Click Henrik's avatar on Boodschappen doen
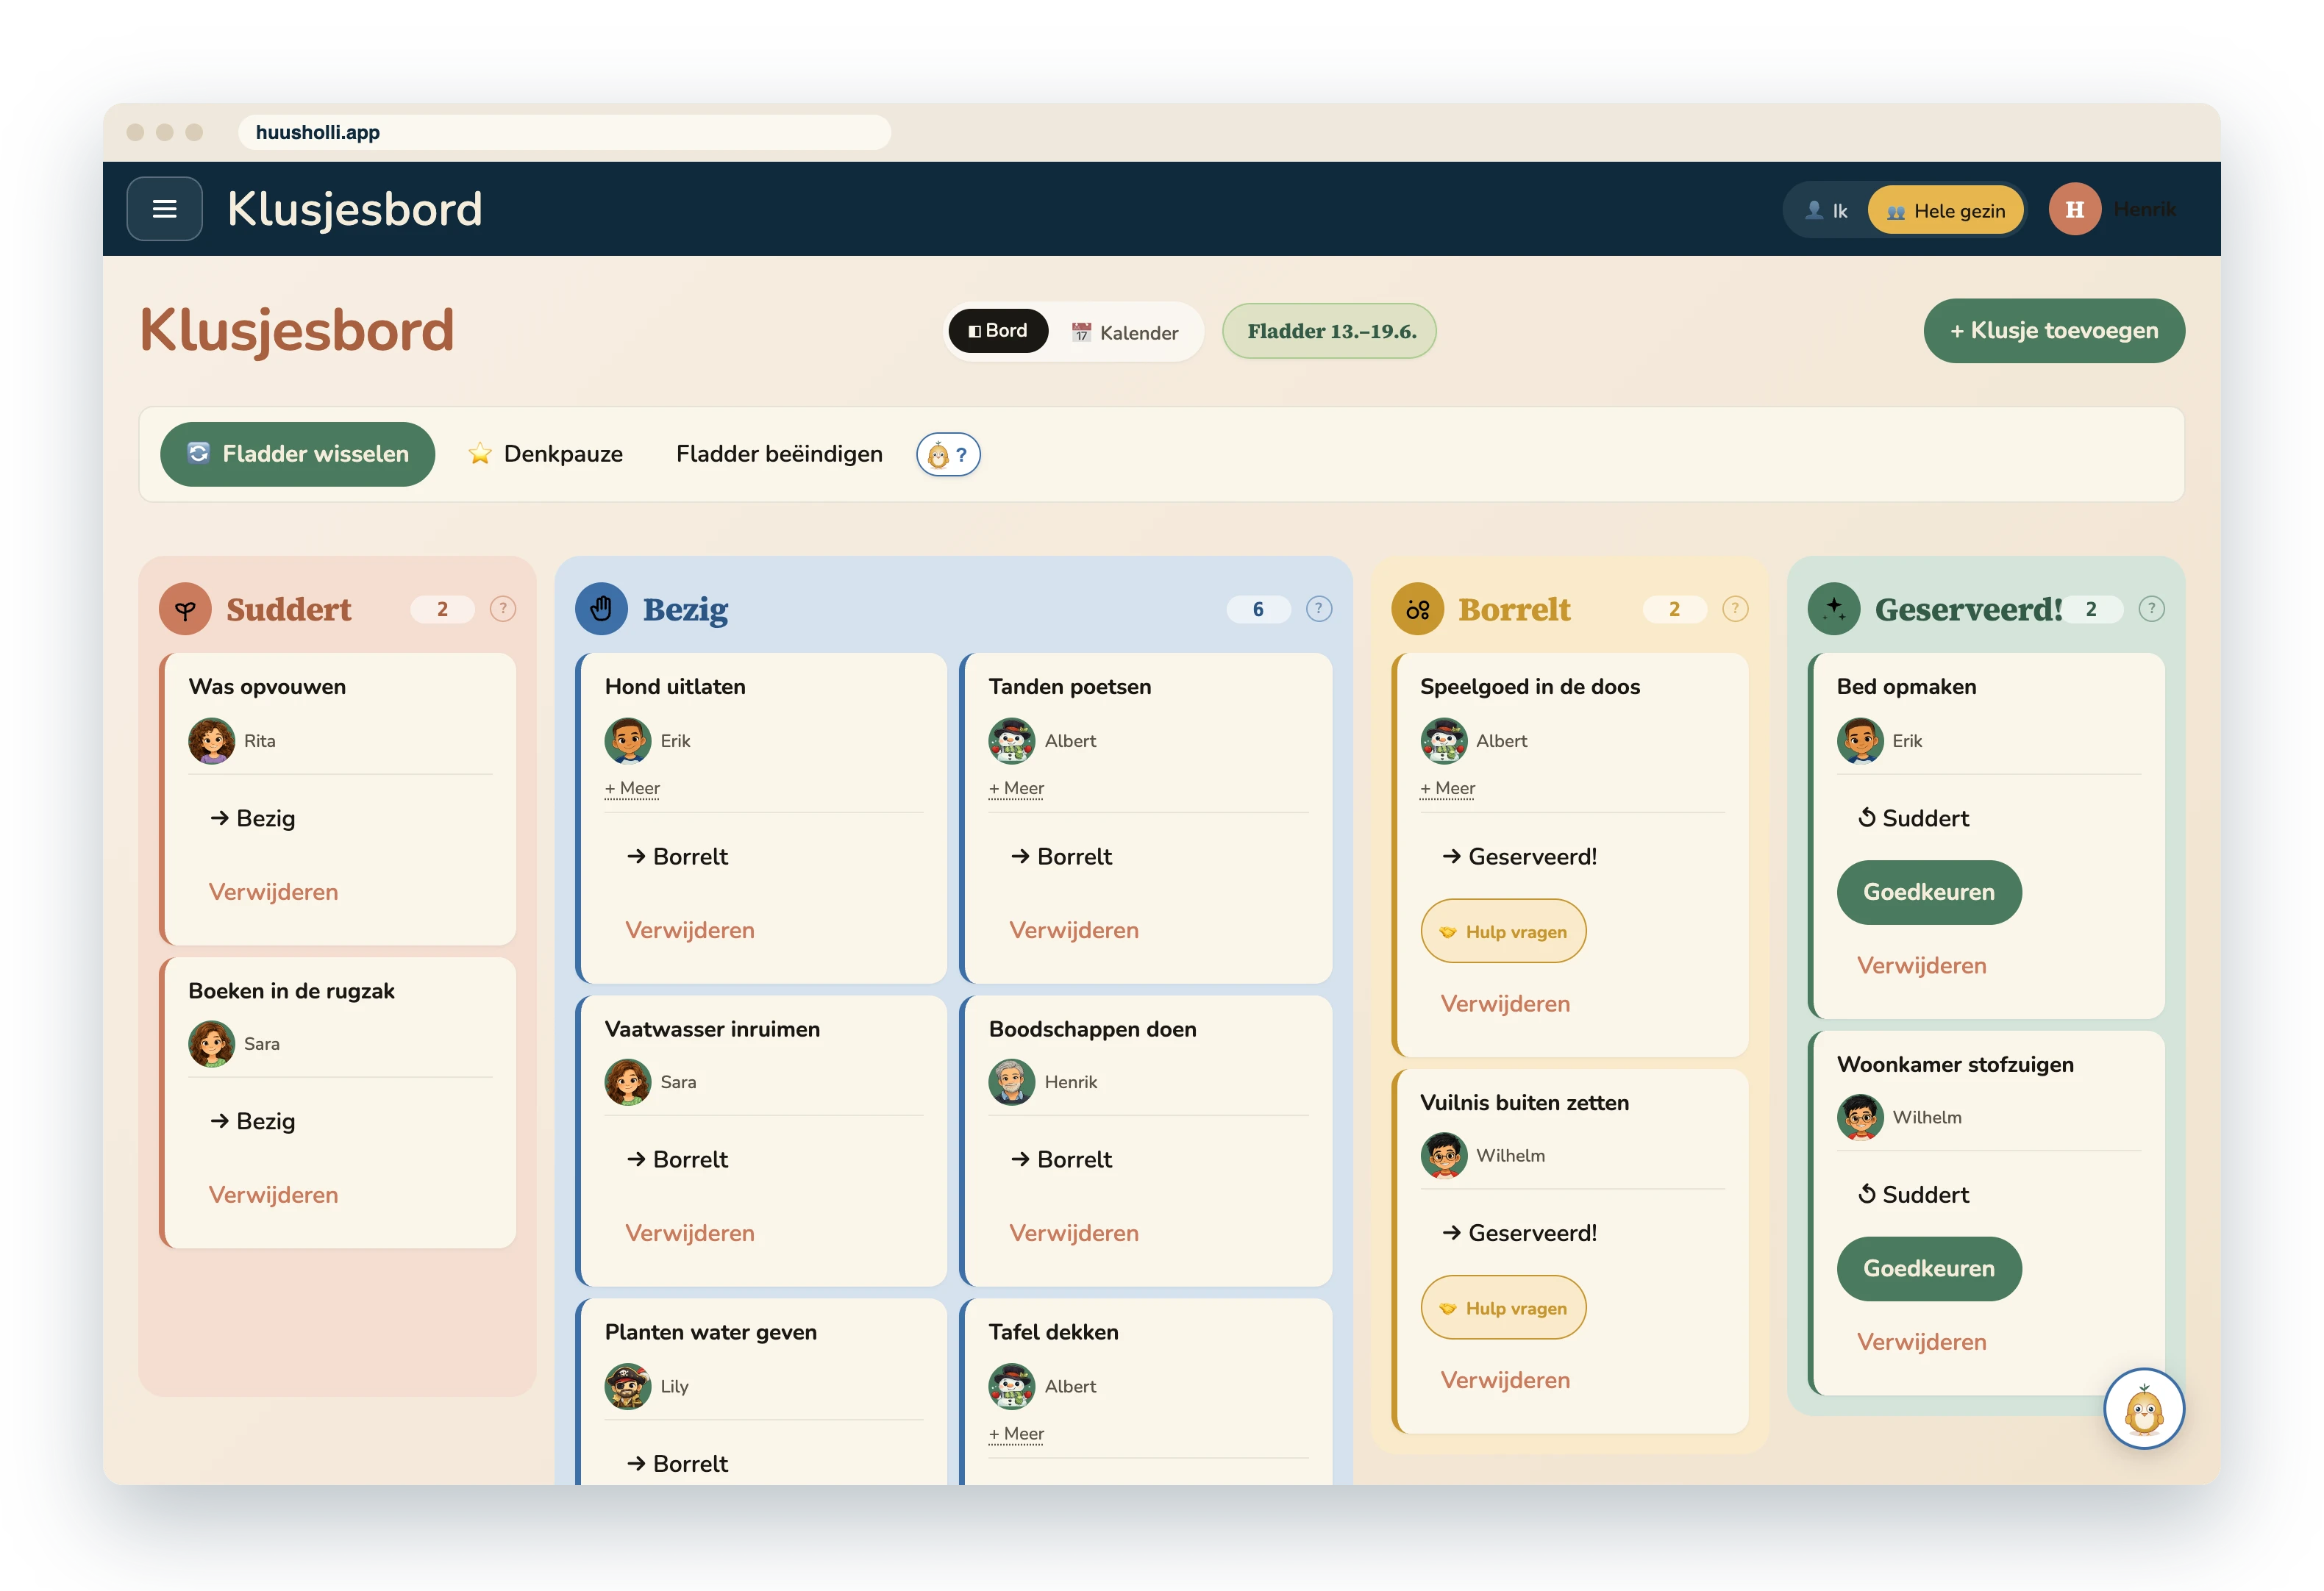 1012,1082
